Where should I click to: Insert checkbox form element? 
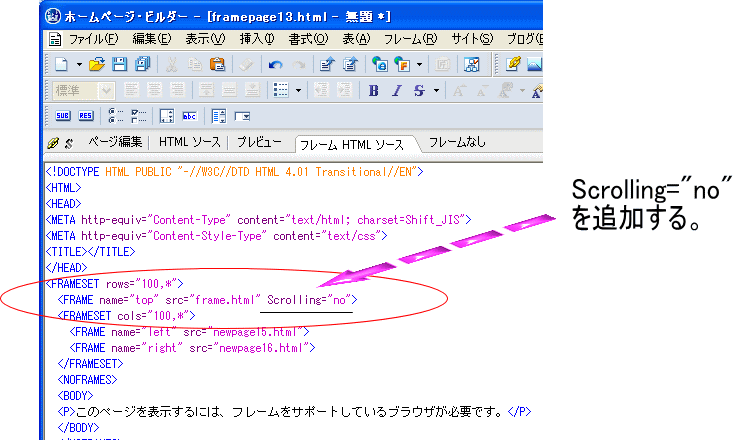click(139, 115)
